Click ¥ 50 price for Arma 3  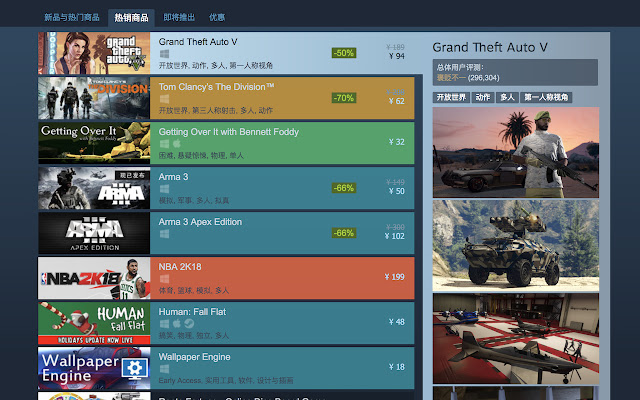pos(397,191)
